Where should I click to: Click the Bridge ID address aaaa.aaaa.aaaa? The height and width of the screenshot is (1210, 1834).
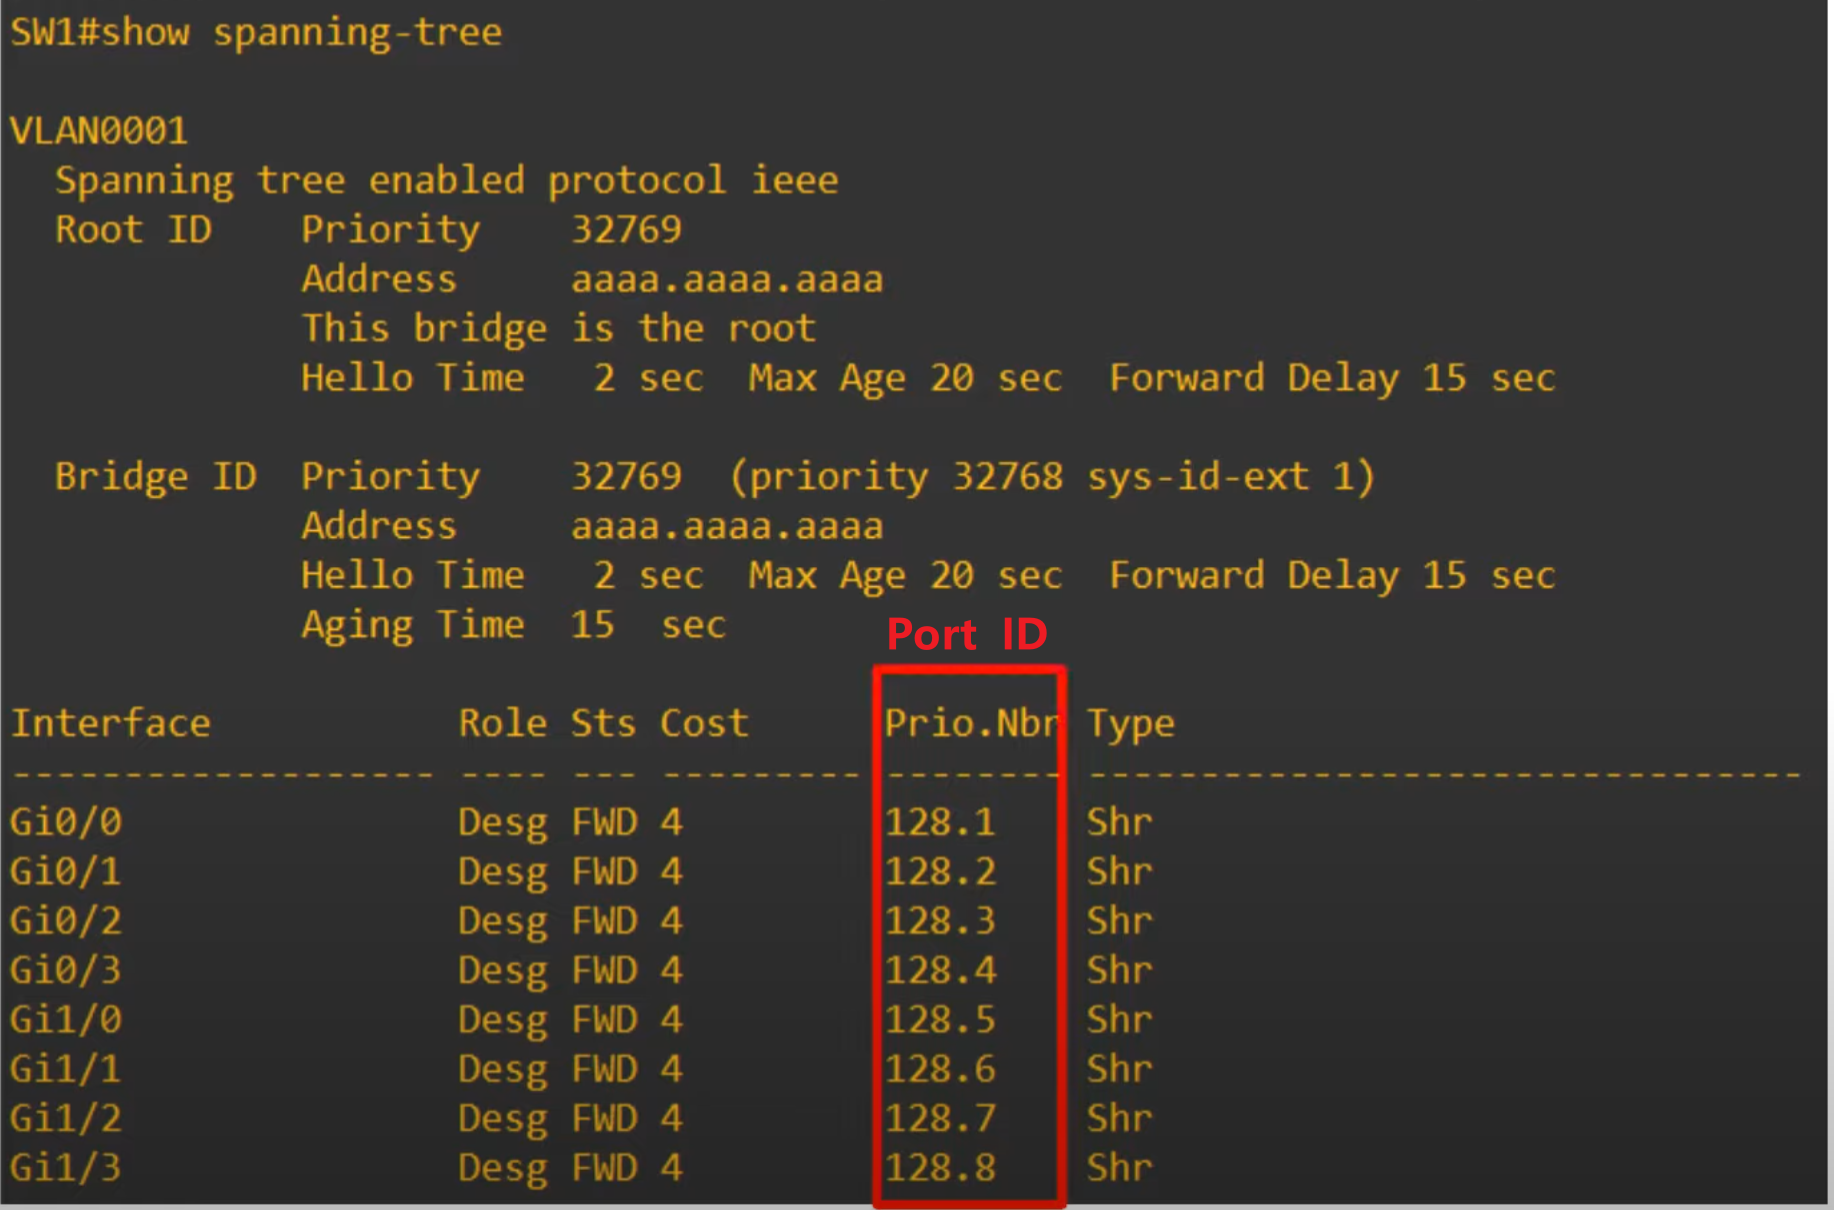coord(727,527)
